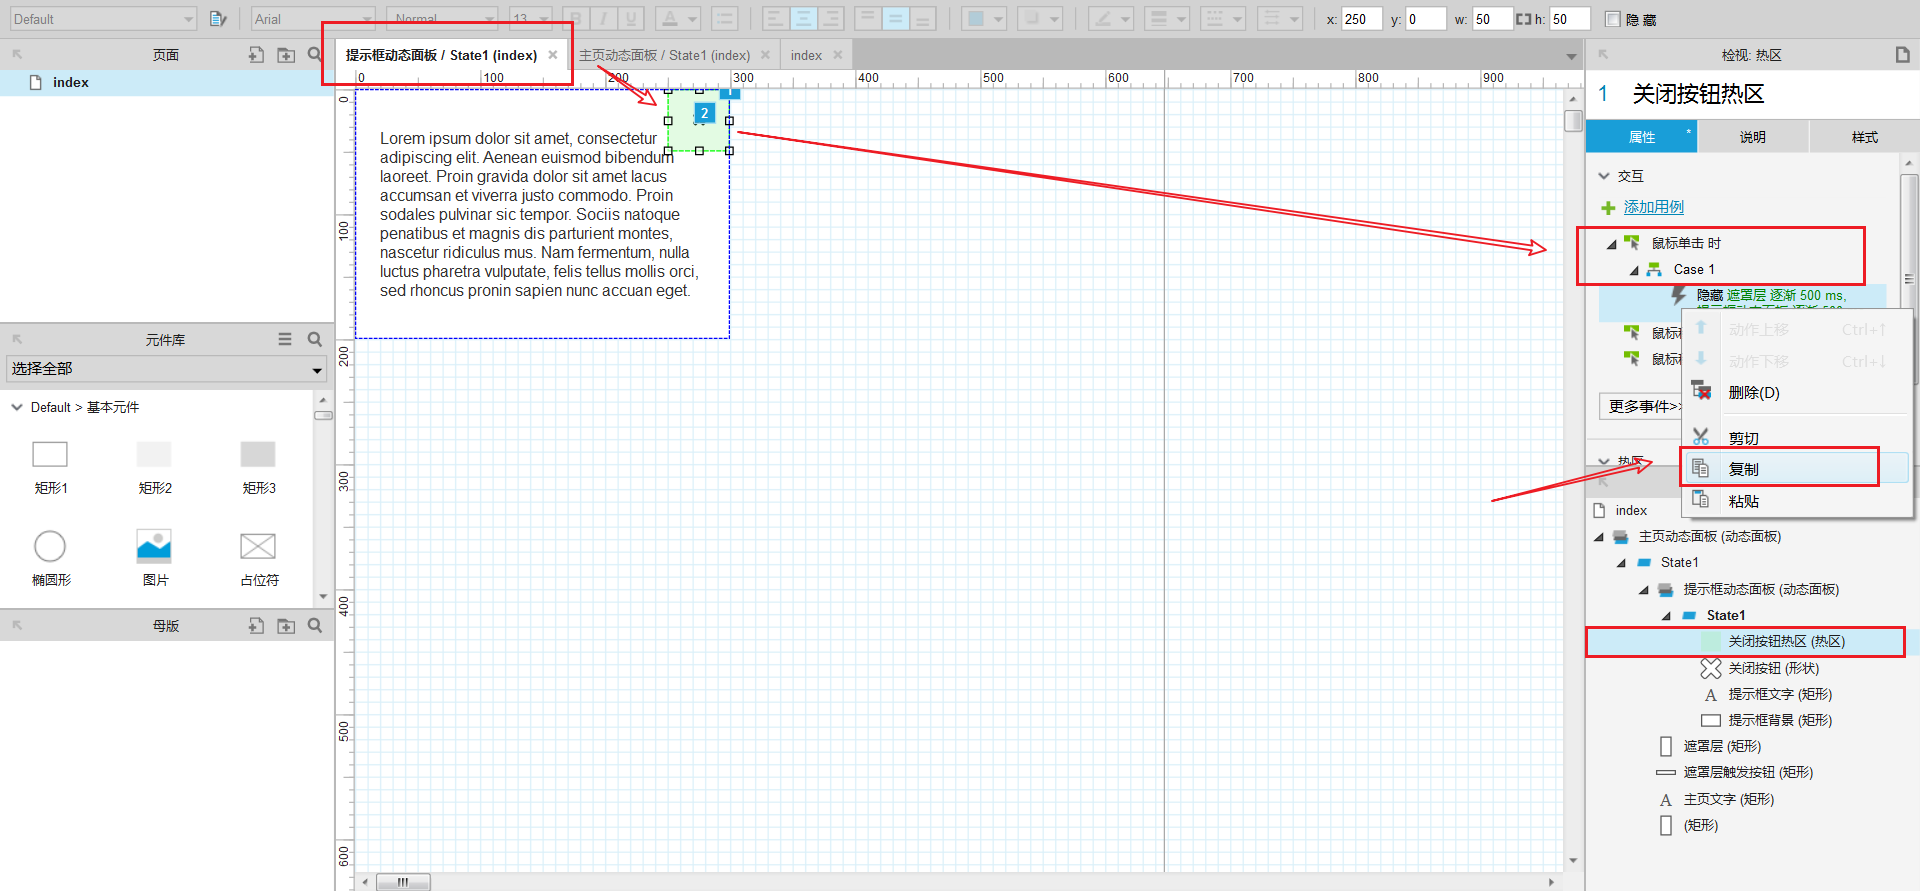
Task: Choose 删除(D) from the context menu
Action: click(x=1798, y=393)
